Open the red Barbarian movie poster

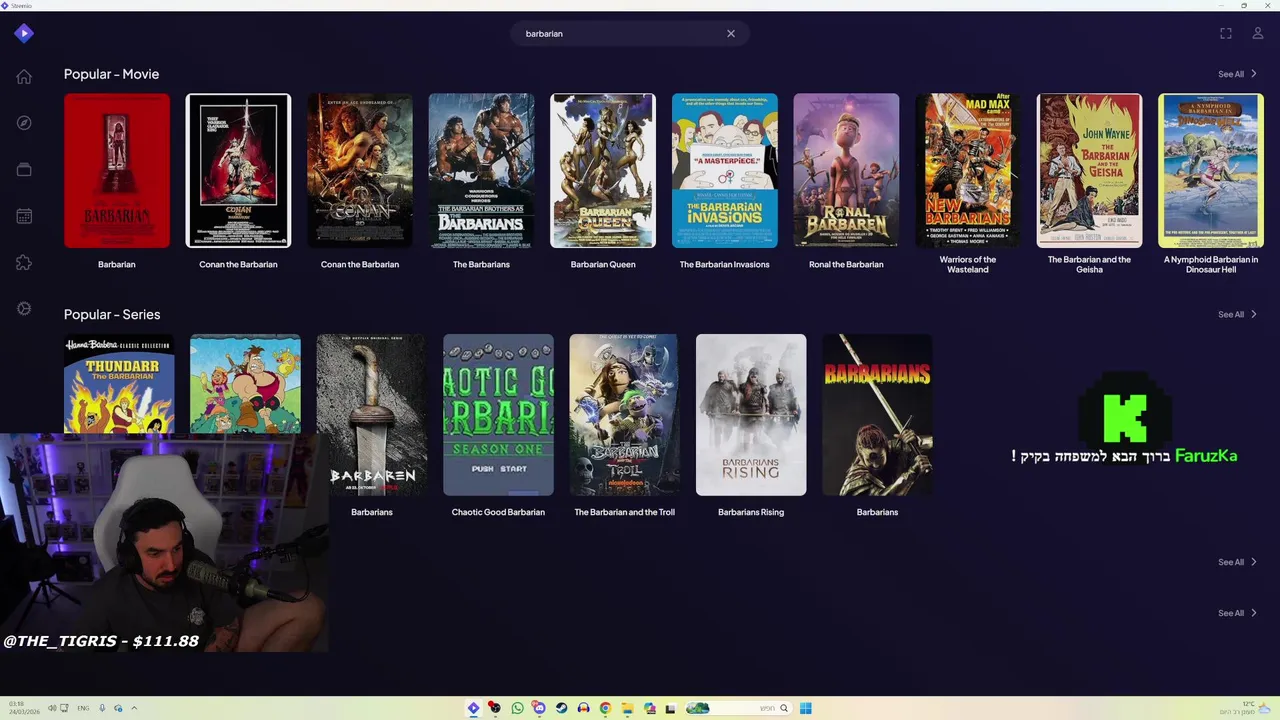coord(117,171)
